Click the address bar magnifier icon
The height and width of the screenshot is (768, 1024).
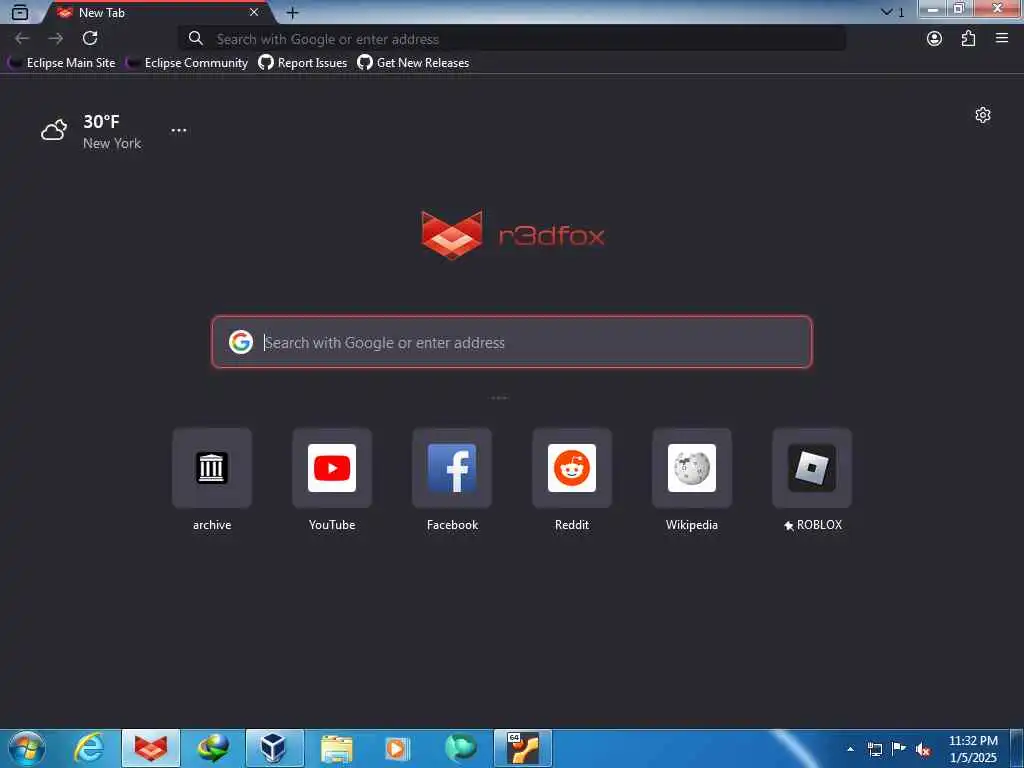195,39
